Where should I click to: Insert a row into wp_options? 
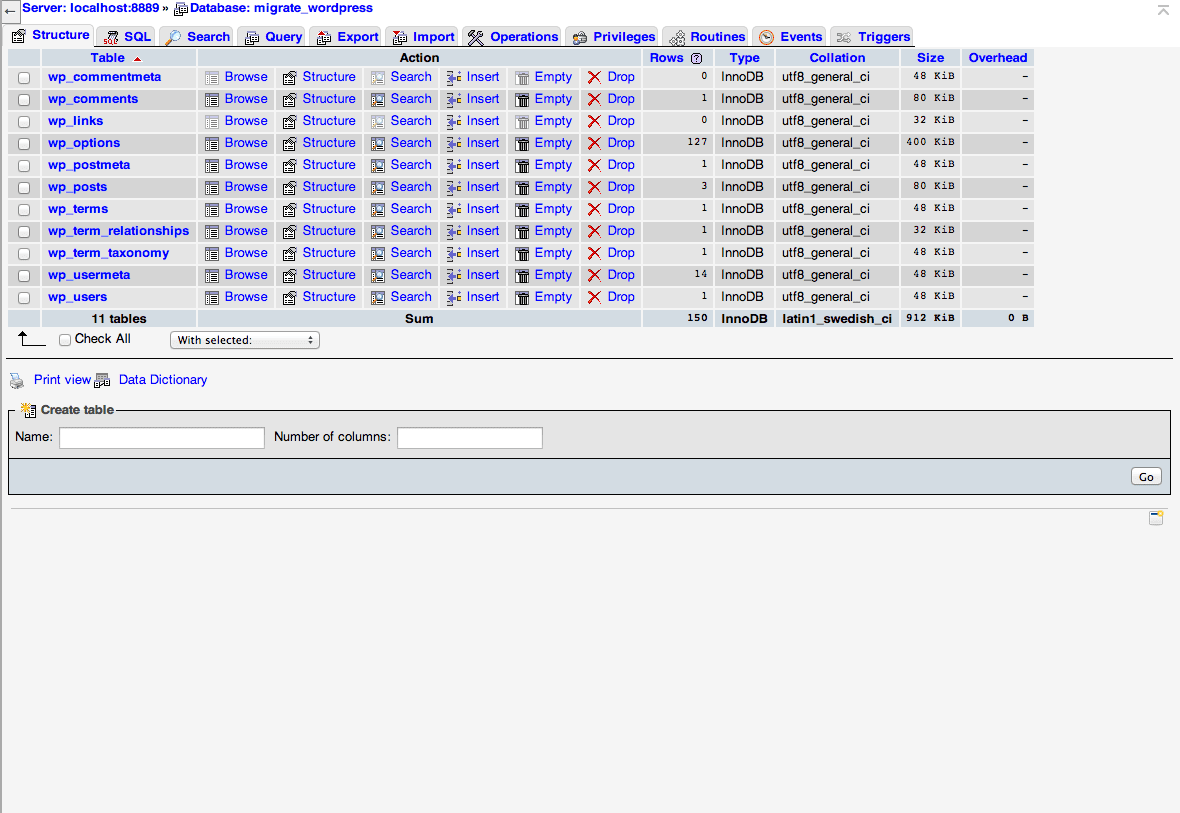[x=482, y=142]
